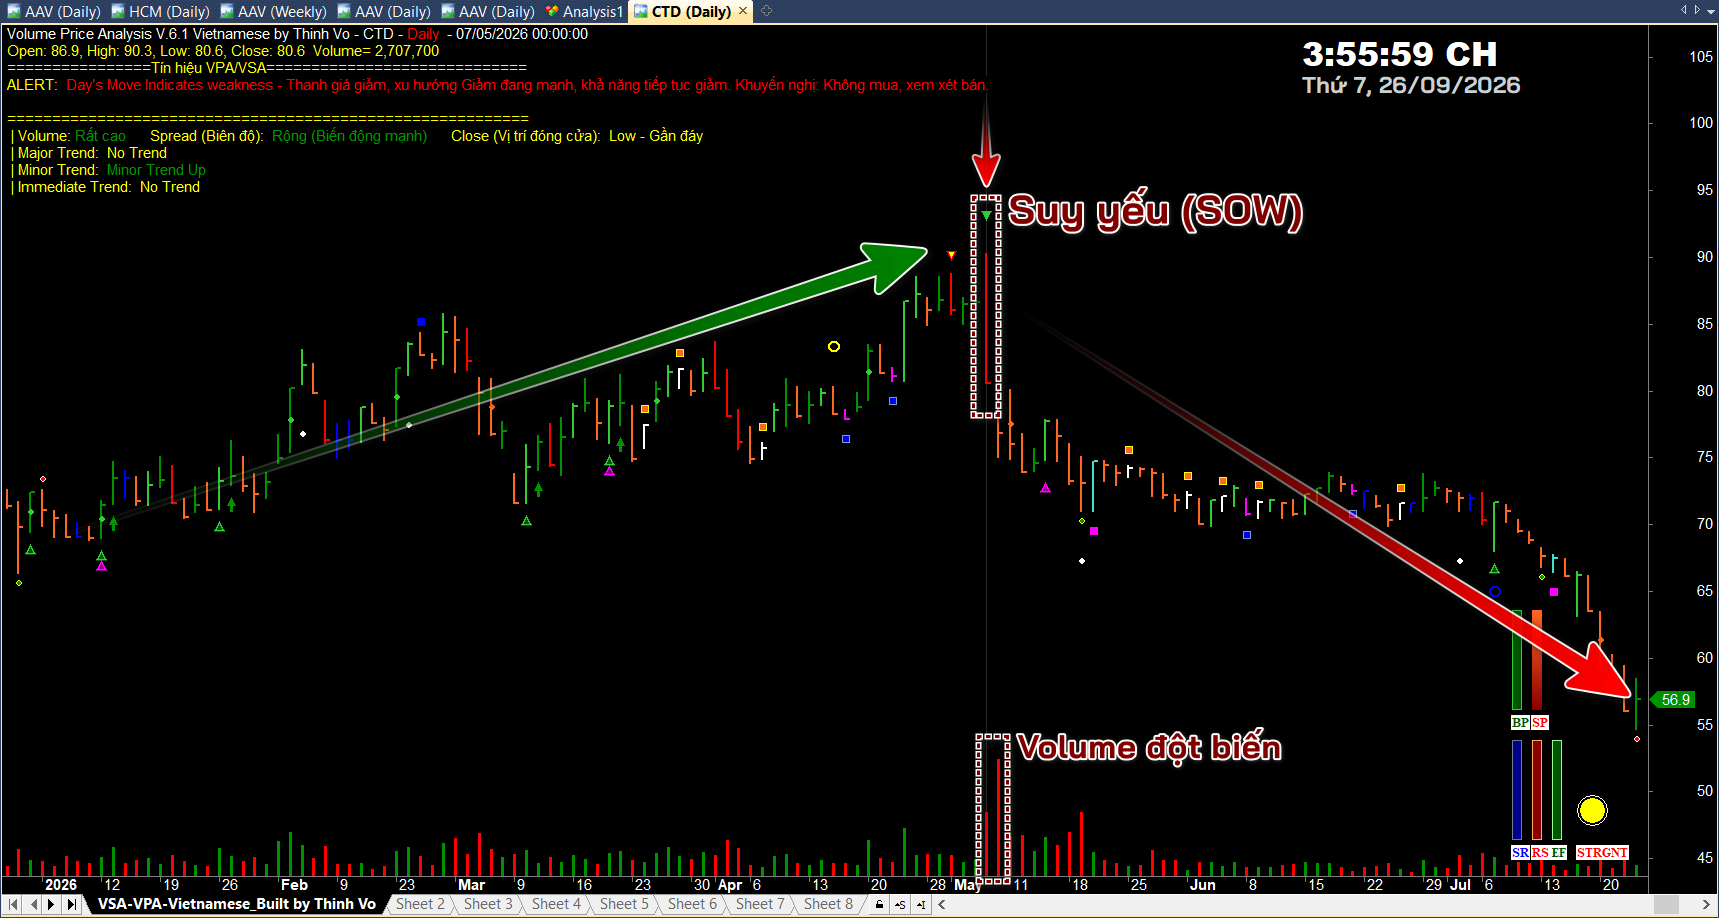Go to the previous chart sheet
Viewport: 1719px width, 918px height.
tap(34, 904)
